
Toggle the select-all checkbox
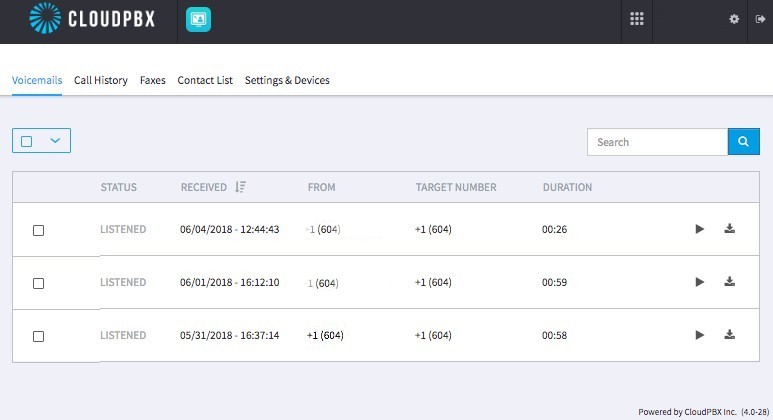point(27,141)
